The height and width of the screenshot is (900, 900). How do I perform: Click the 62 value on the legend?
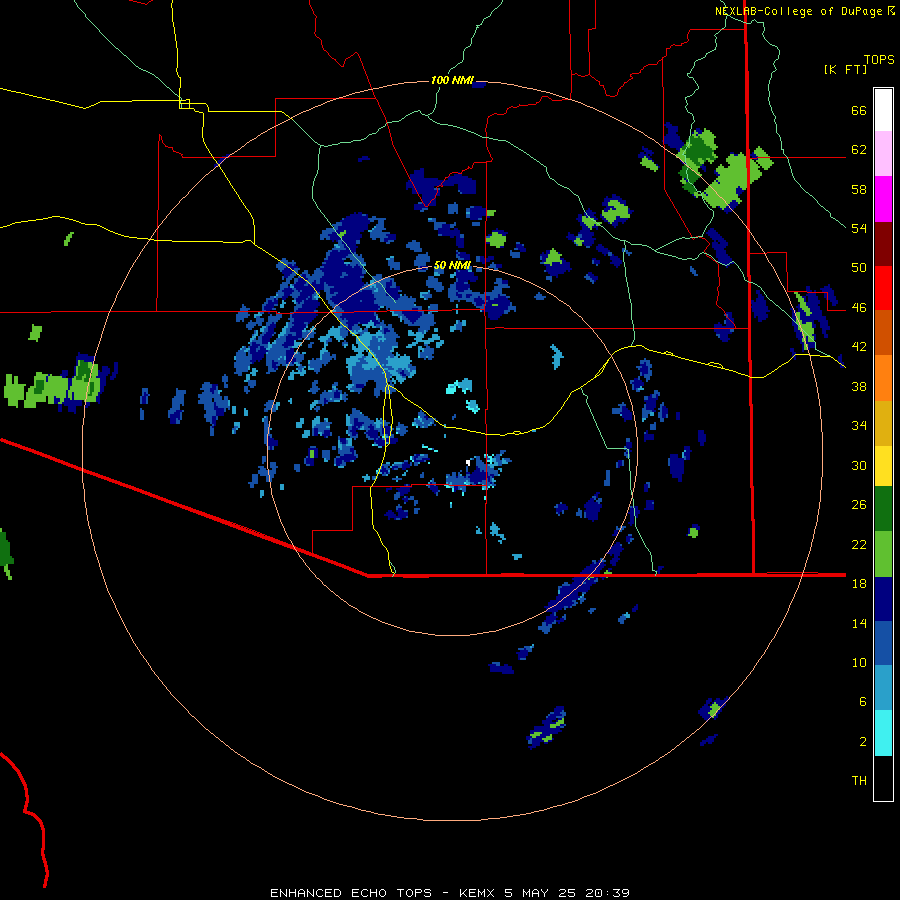click(859, 150)
